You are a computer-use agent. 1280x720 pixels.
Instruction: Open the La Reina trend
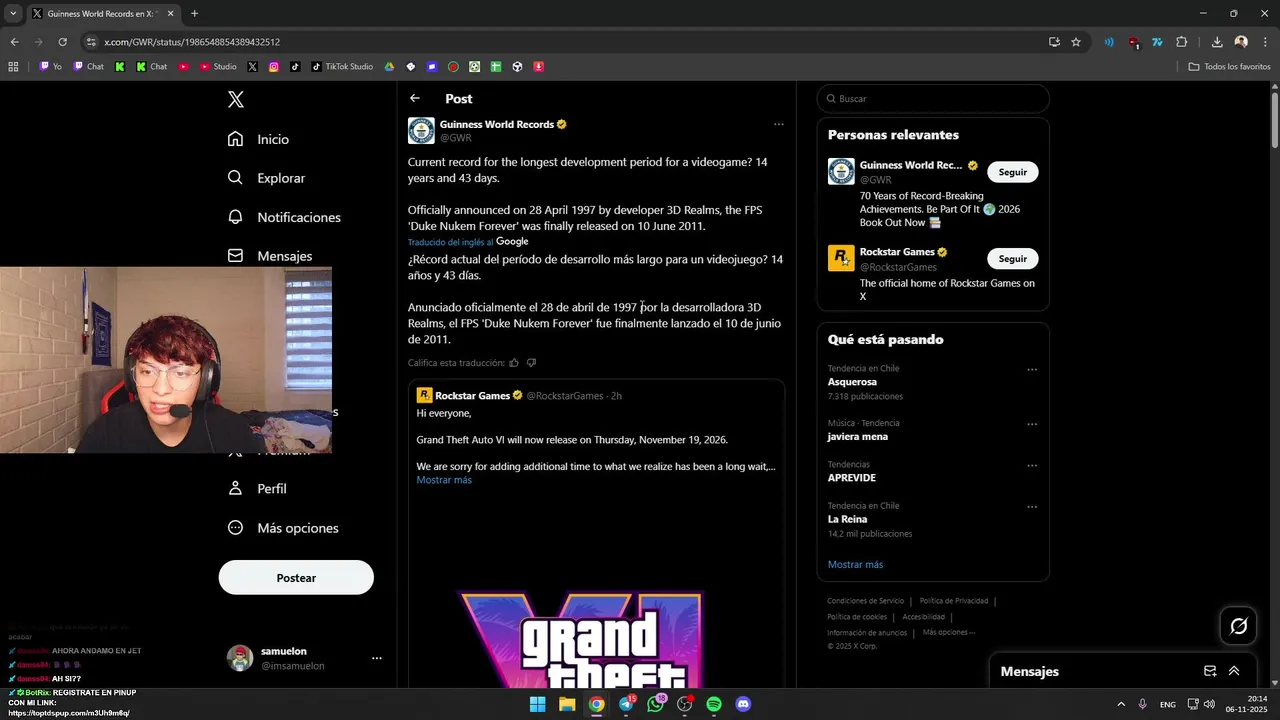(x=847, y=519)
